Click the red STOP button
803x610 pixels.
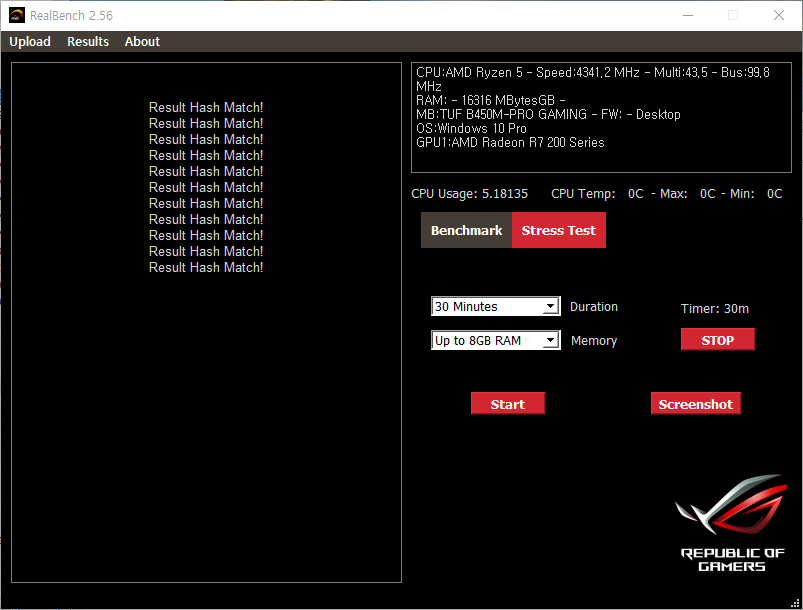pos(717,340)
